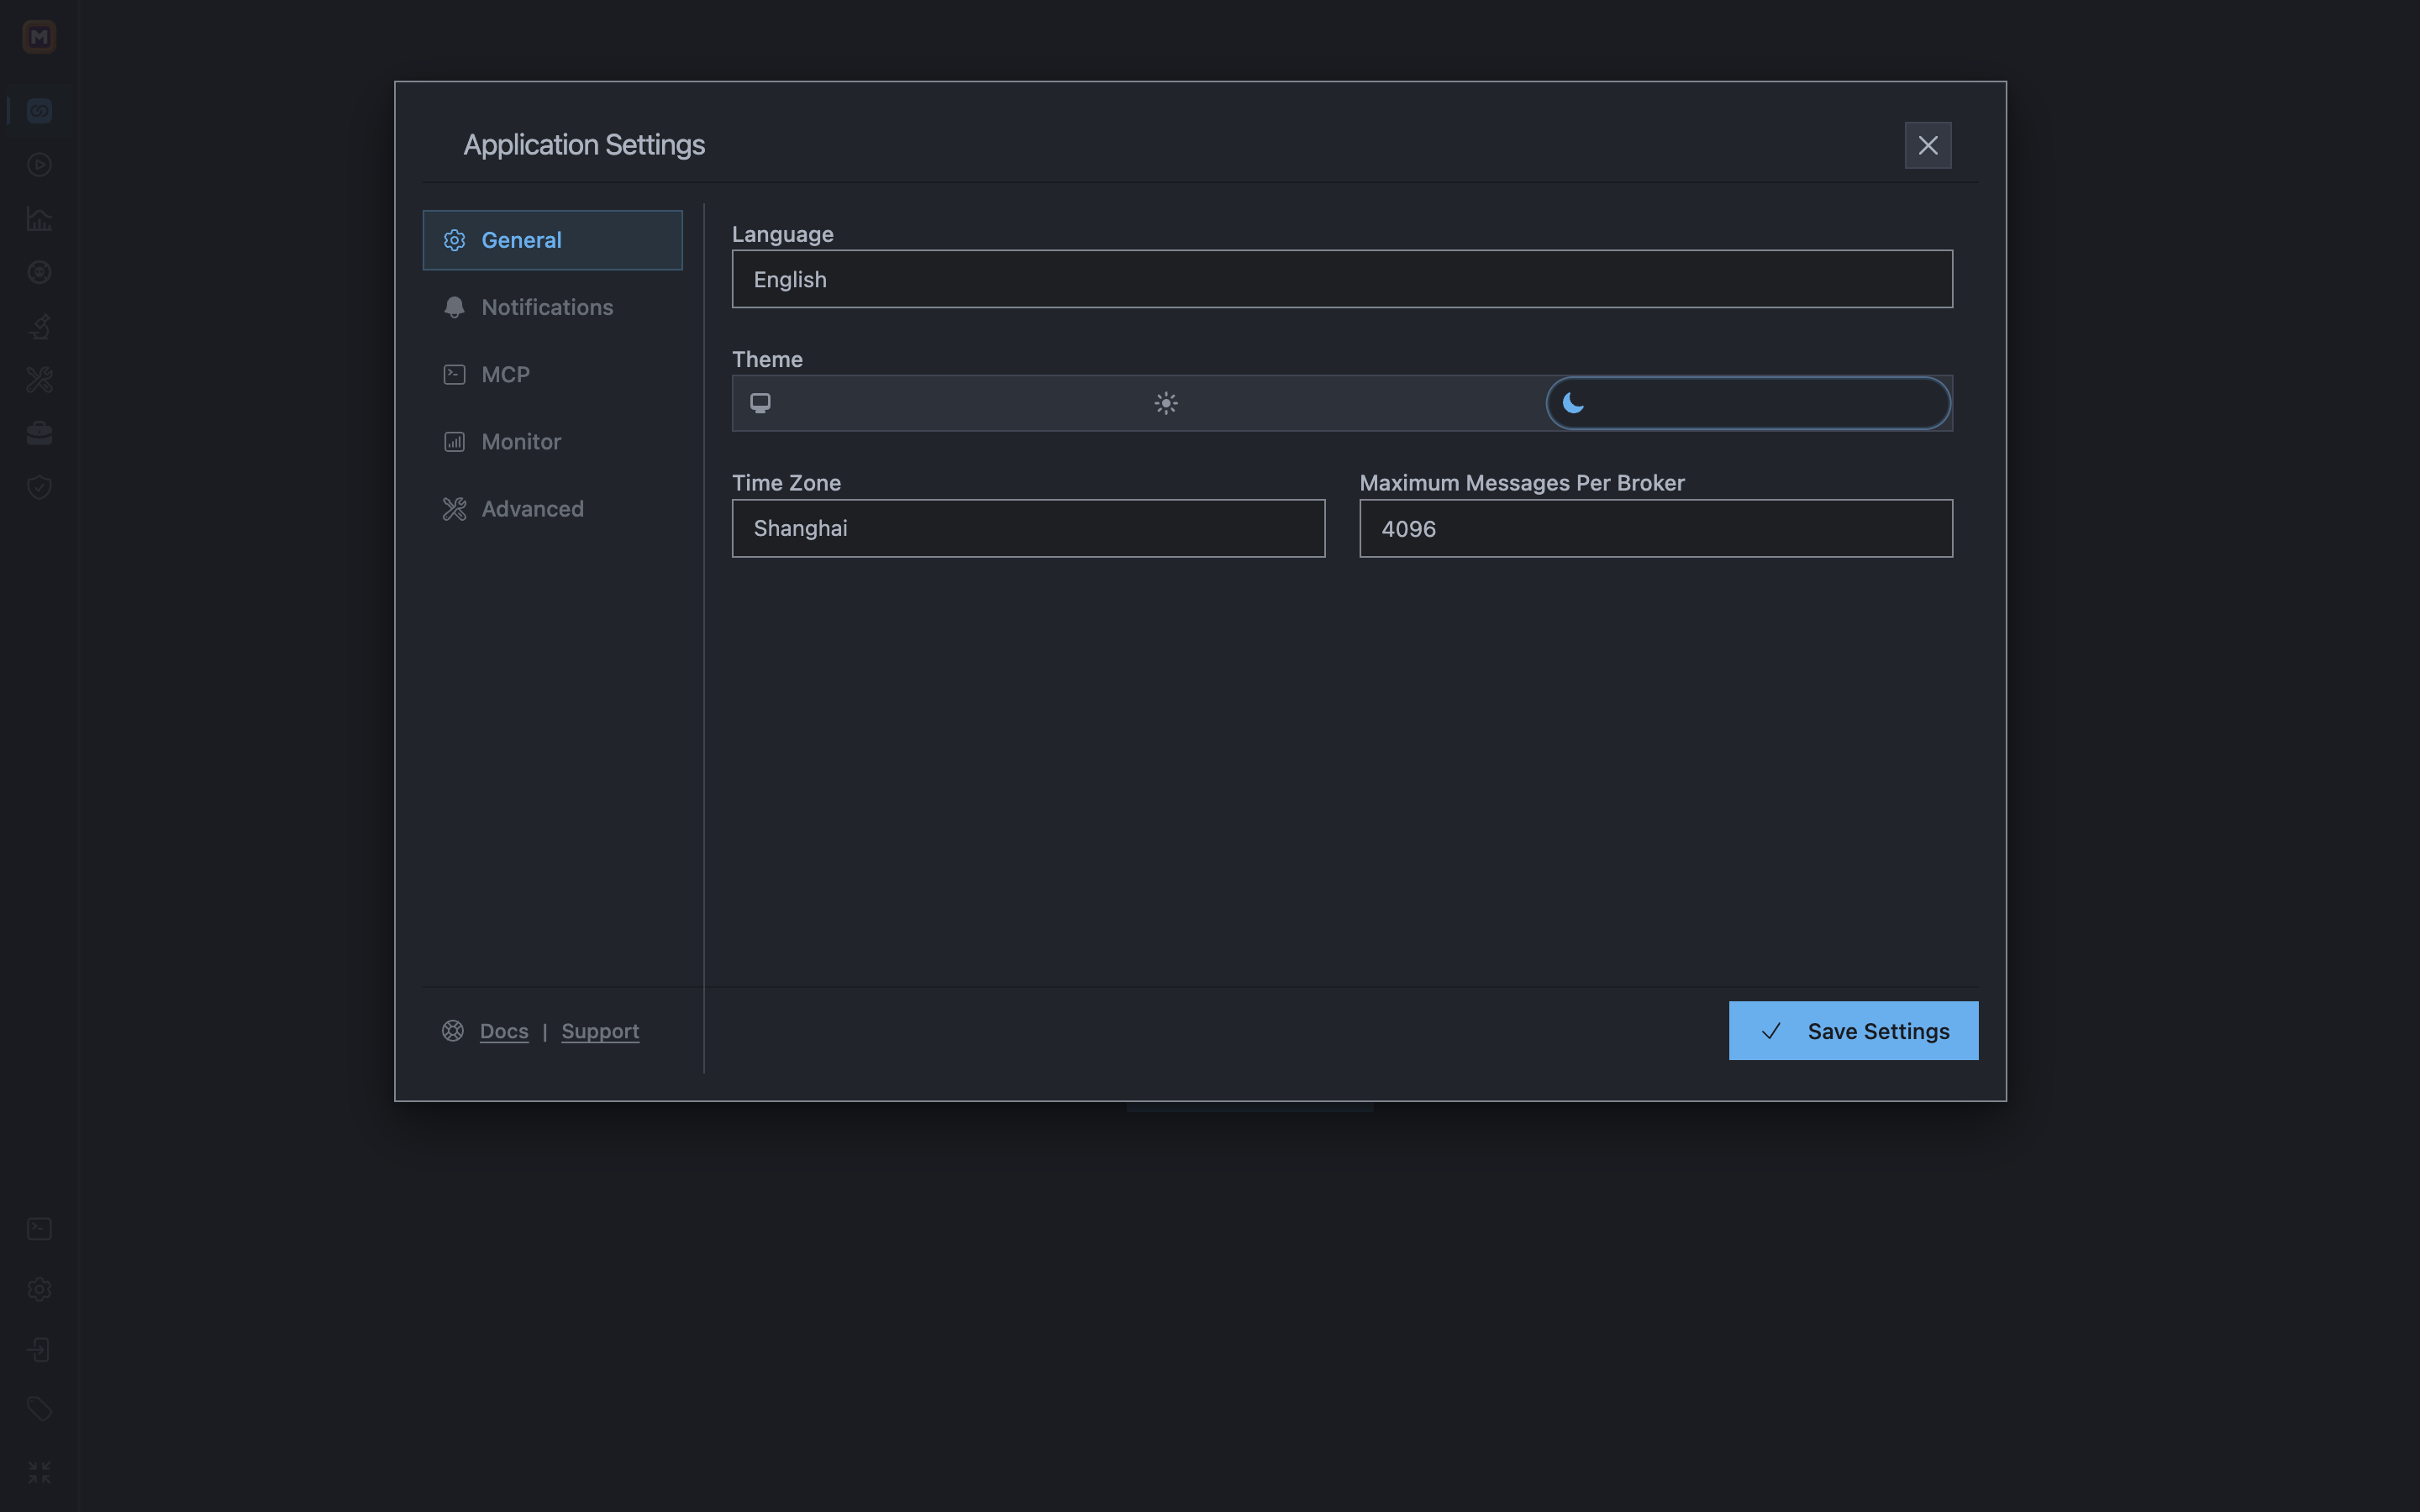Screen dimensions: 2420x1512
Task: Open the skull circle icon in sidebar
Action: [39, 272]
